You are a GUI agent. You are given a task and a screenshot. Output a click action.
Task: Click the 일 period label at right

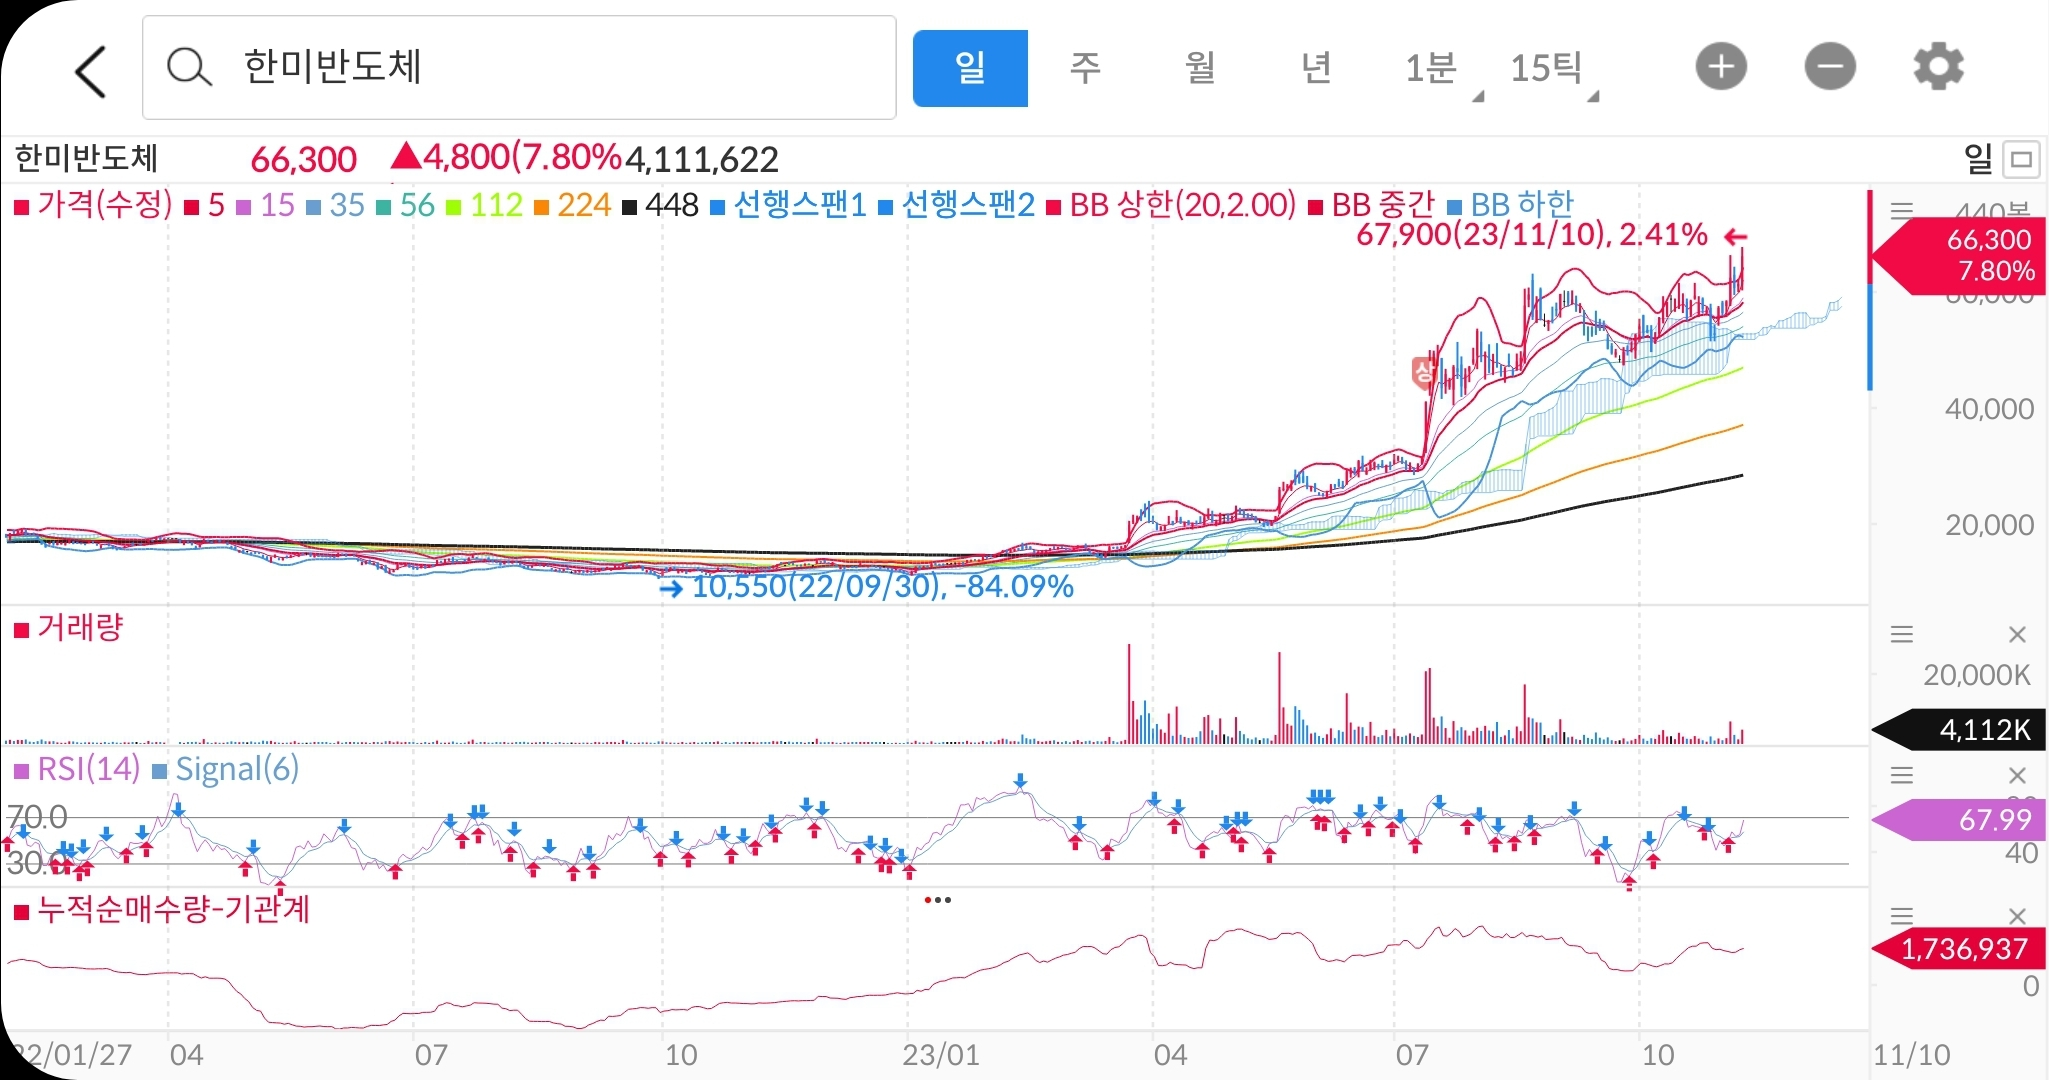pyautogui.click(x=1978, y=159)
